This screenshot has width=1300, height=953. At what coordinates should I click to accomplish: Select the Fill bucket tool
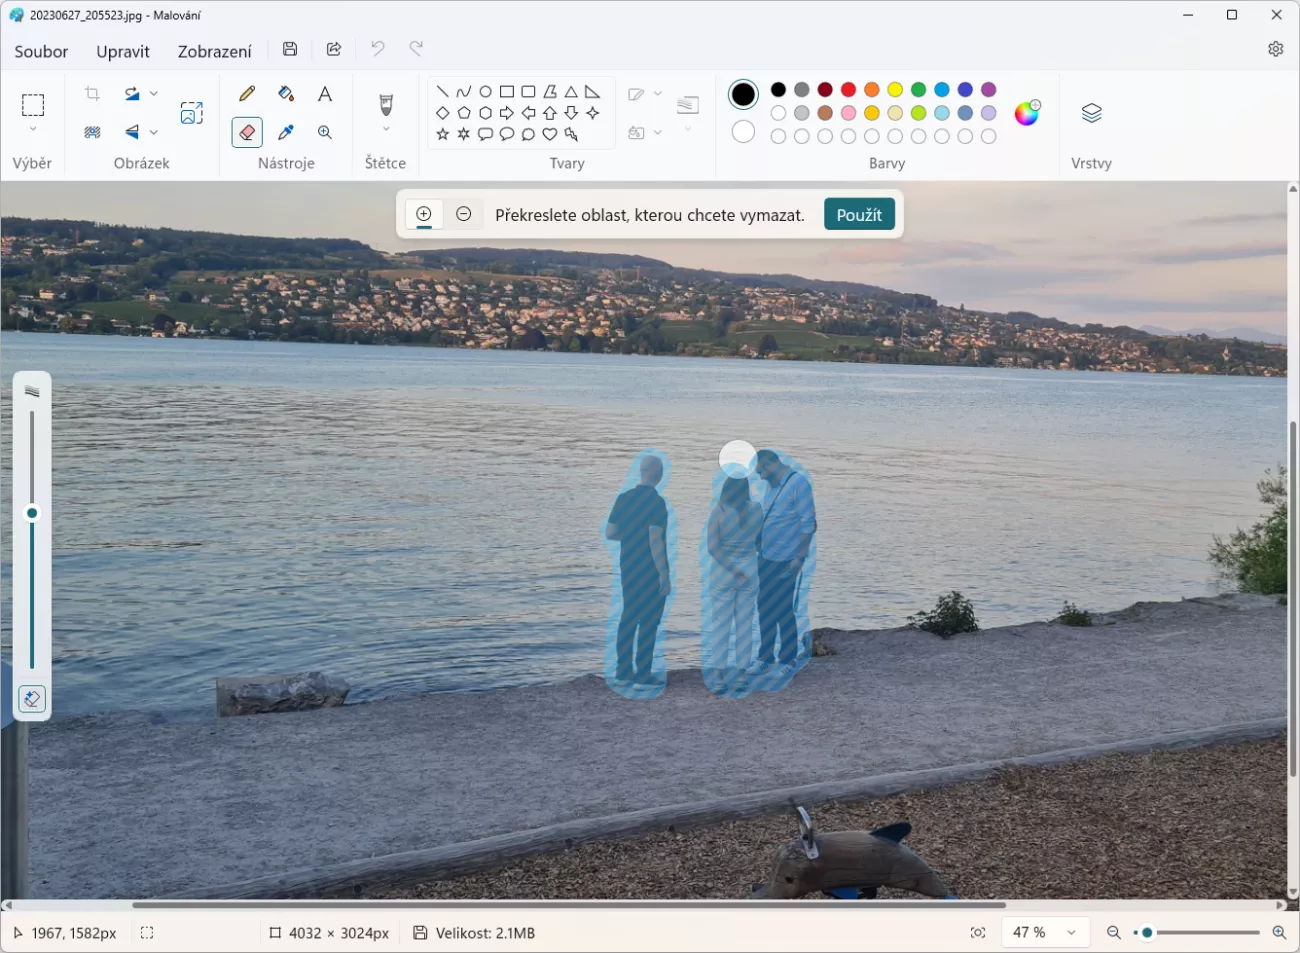click(x=286, y=94)
